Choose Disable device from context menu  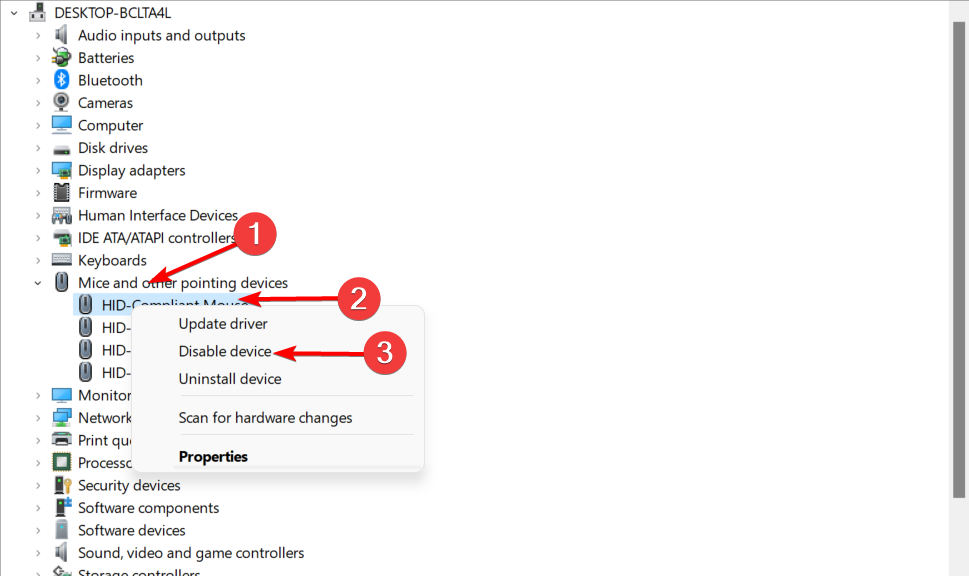click(x=225, y=351)
